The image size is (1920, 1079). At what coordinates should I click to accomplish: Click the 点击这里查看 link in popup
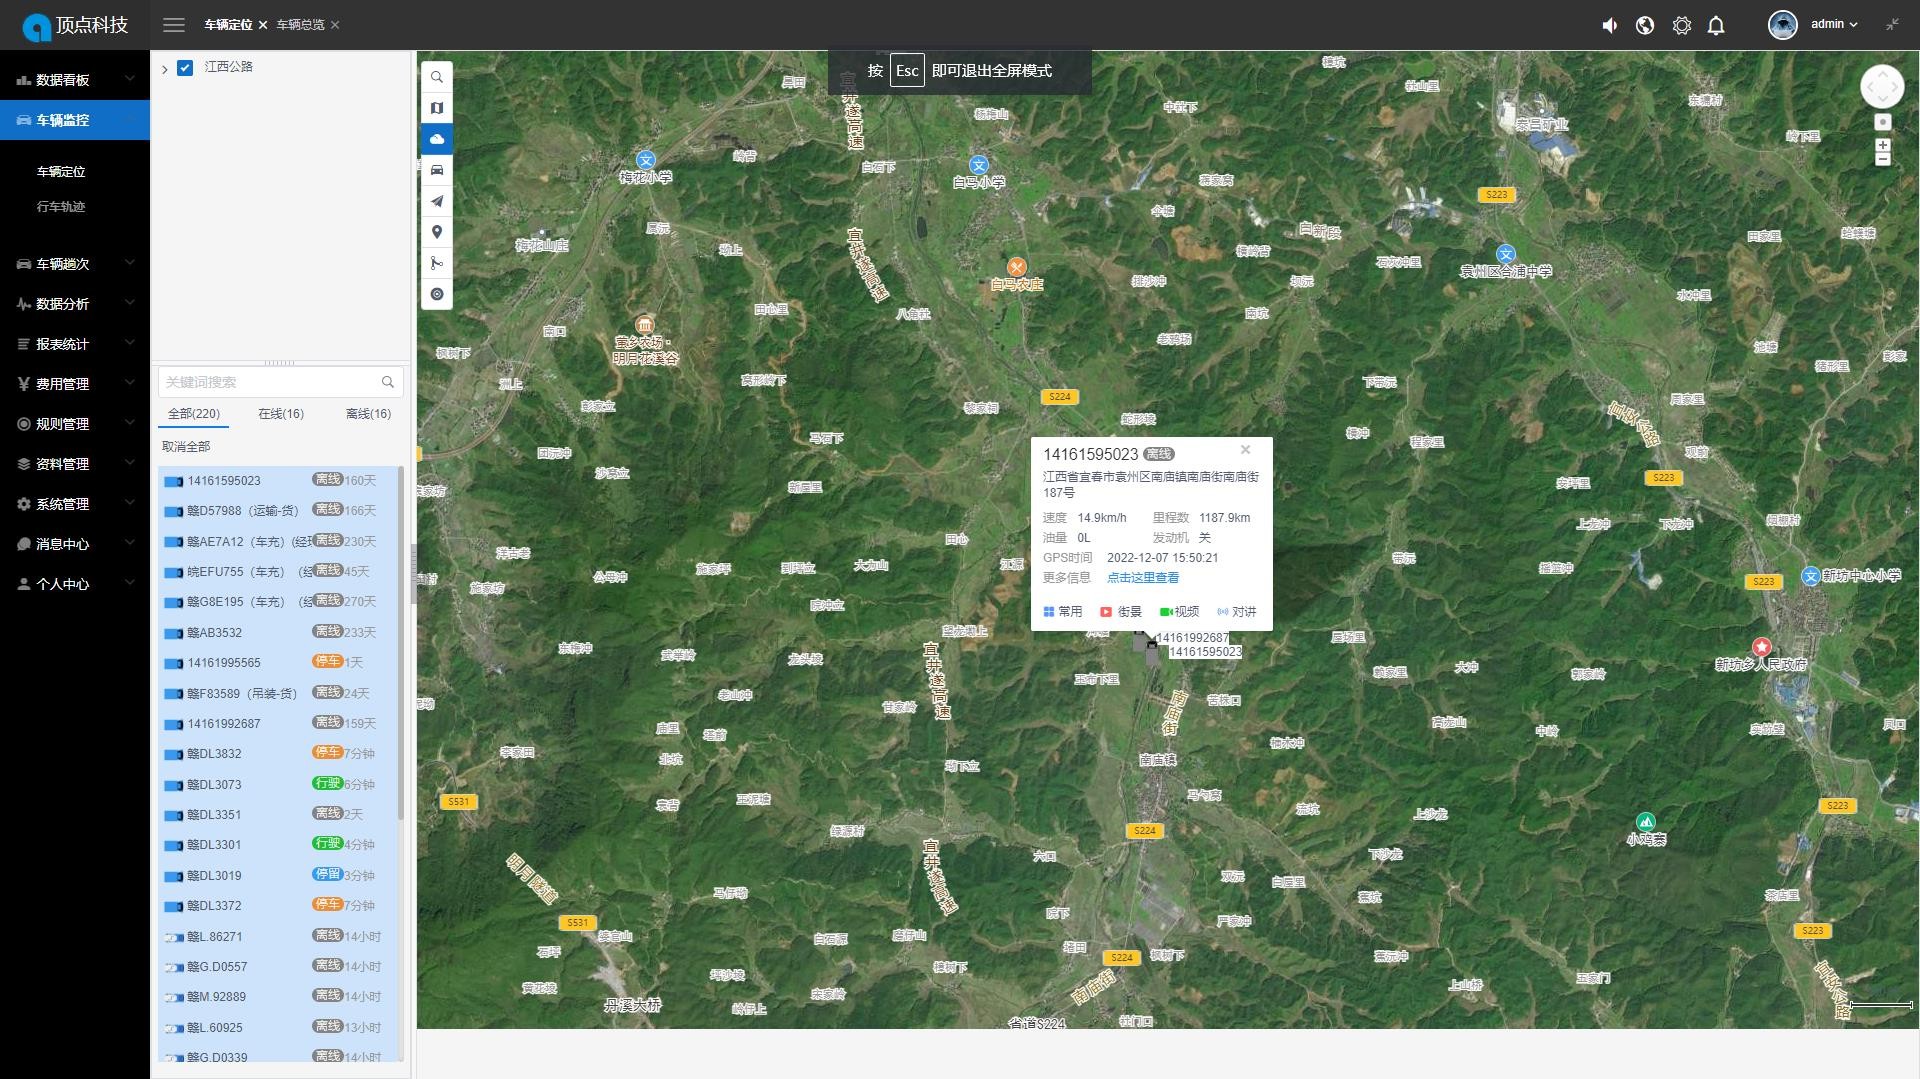[1142, 577]
